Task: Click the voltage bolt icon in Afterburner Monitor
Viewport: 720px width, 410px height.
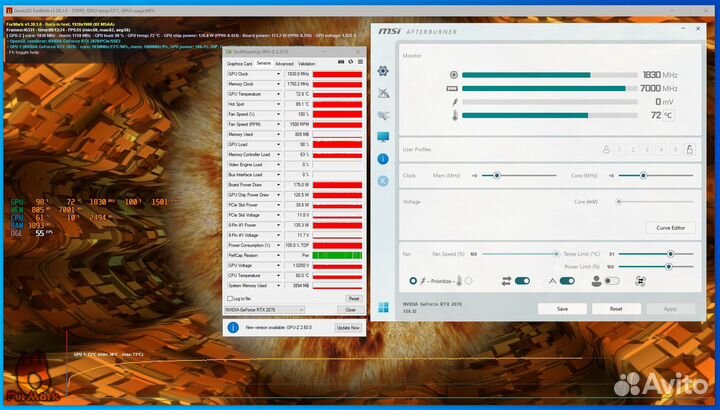Action: 455,102
